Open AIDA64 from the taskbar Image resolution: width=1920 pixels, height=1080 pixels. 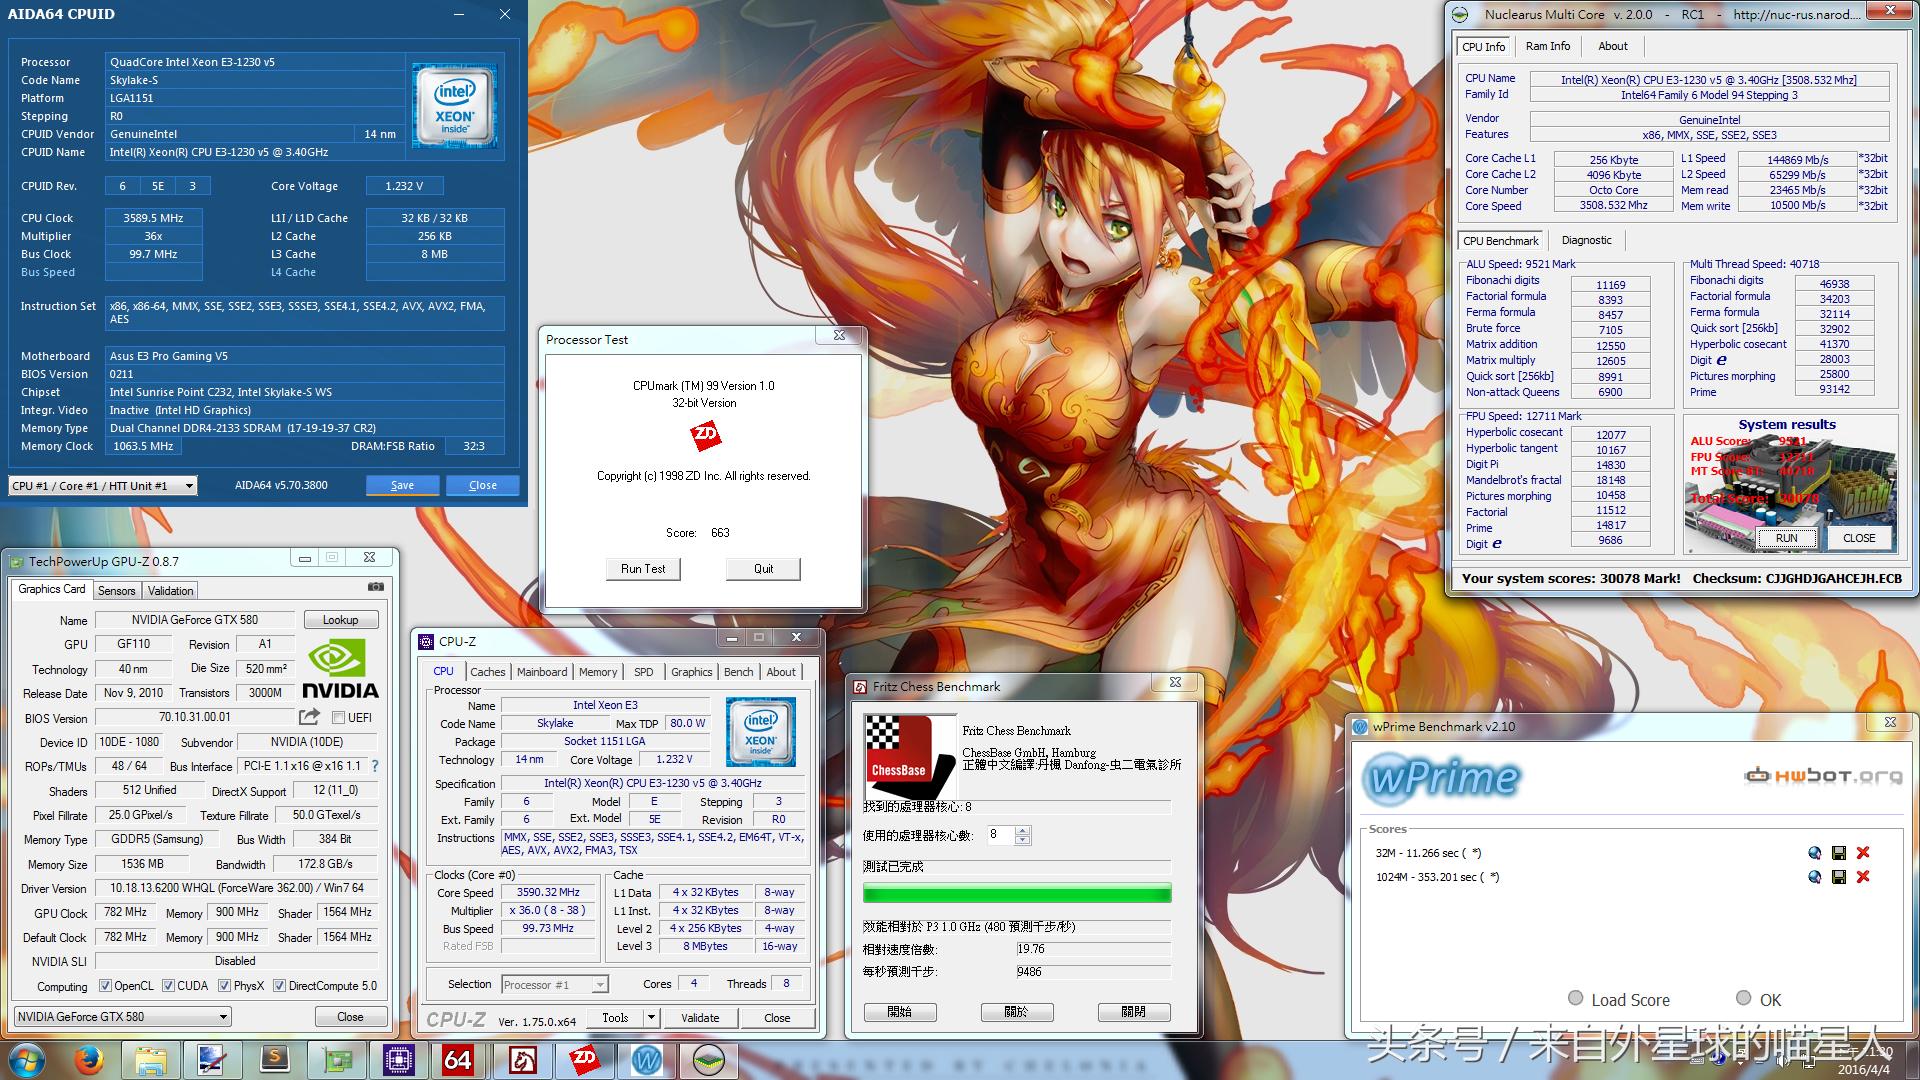tap(457, 1060)
